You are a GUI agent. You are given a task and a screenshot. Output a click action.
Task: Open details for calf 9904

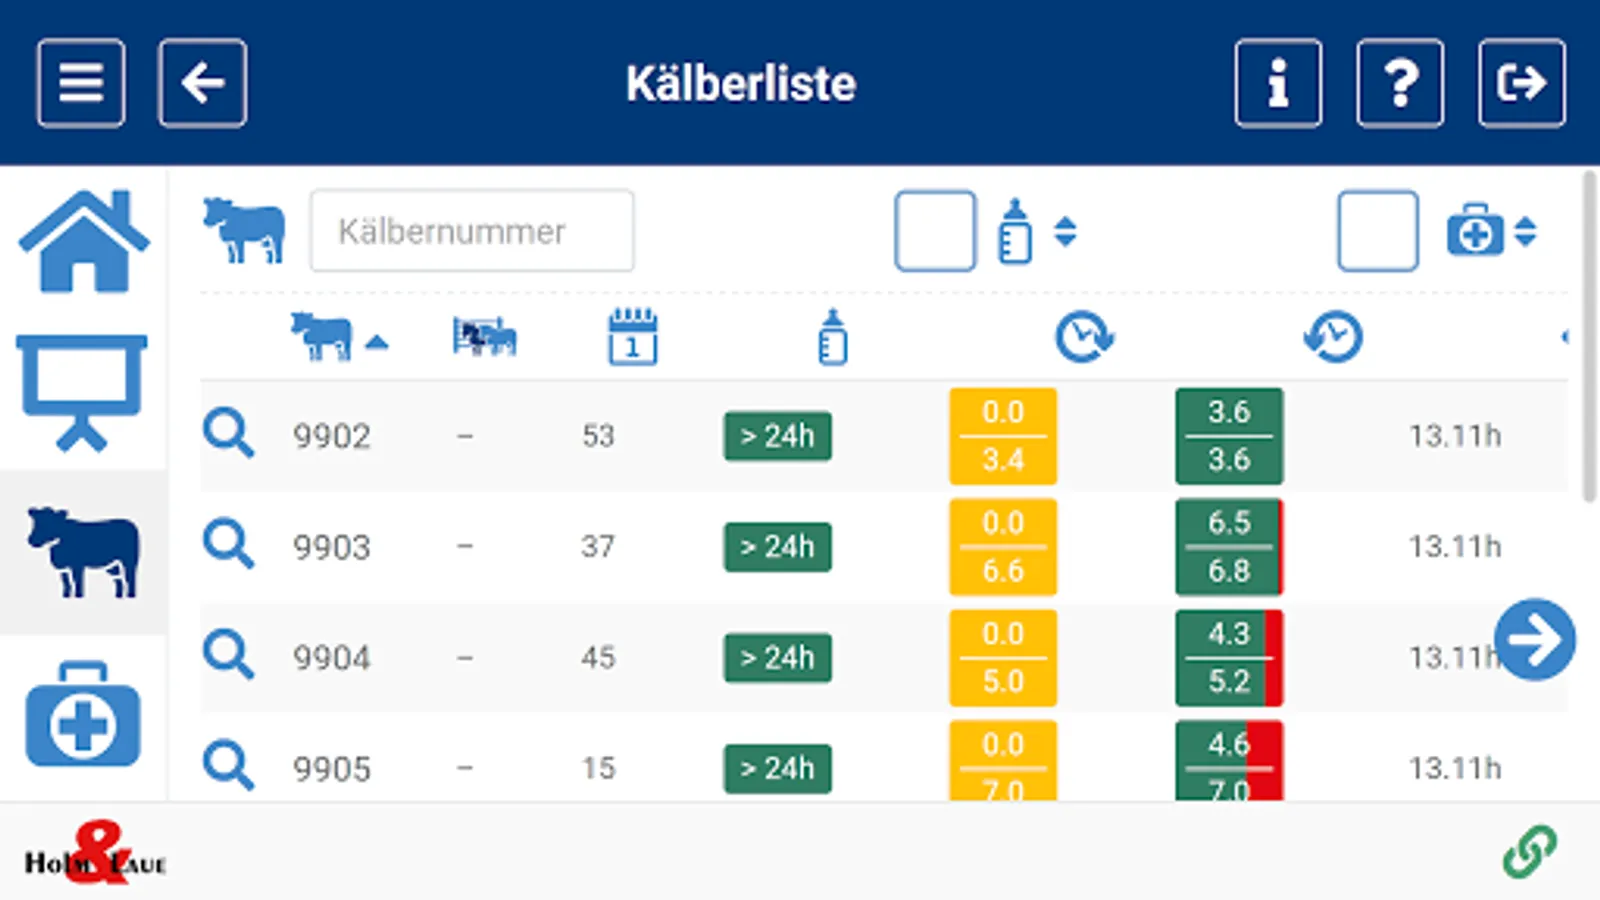[x=228, y=656]
